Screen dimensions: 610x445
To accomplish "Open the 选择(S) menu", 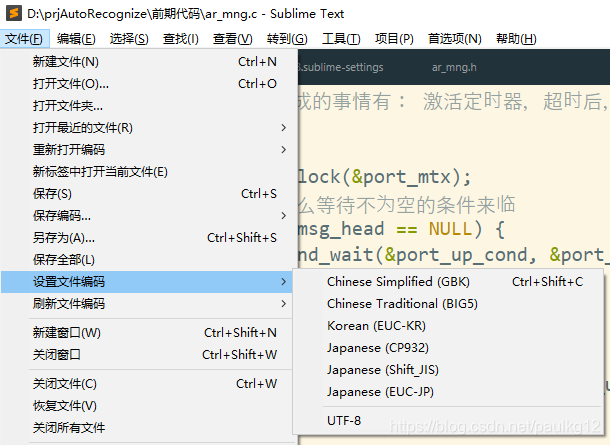I will [x=129, y=39].
